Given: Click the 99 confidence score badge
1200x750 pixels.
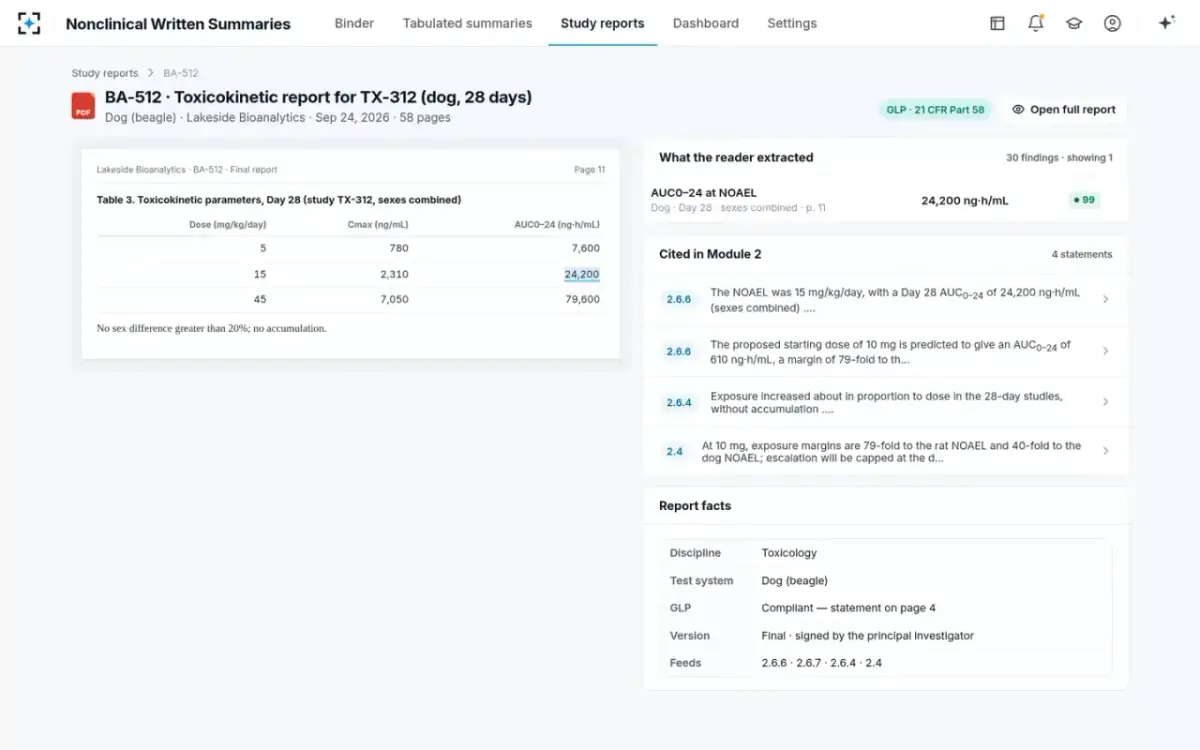Looking at the screenshot, I should [1083, 200].
